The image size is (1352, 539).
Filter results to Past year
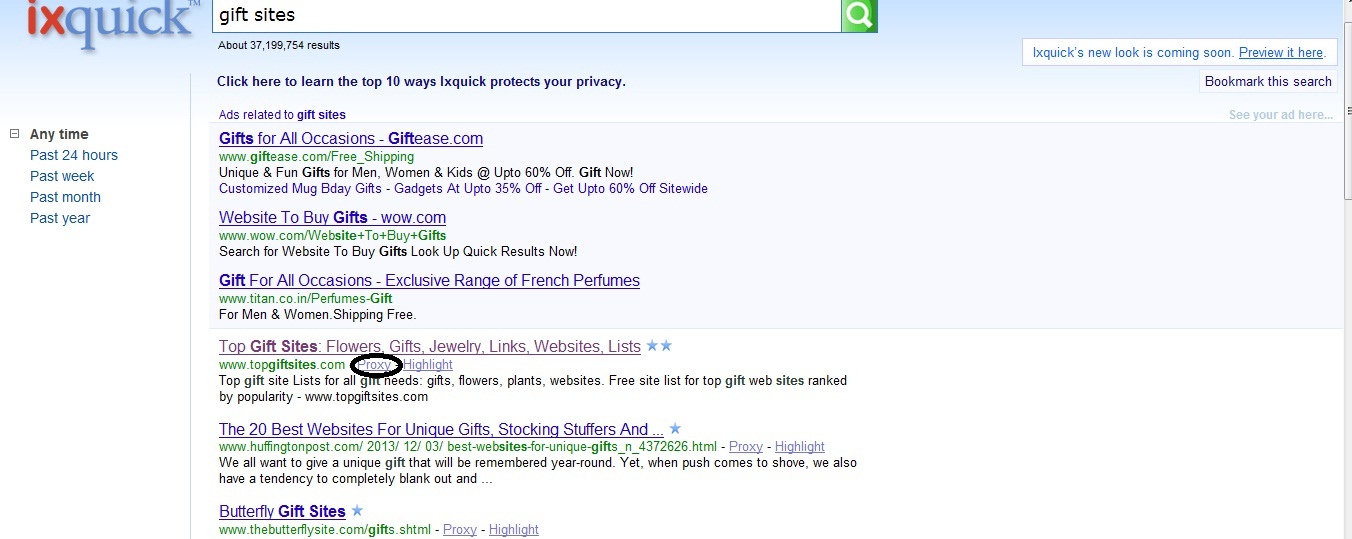60,218
